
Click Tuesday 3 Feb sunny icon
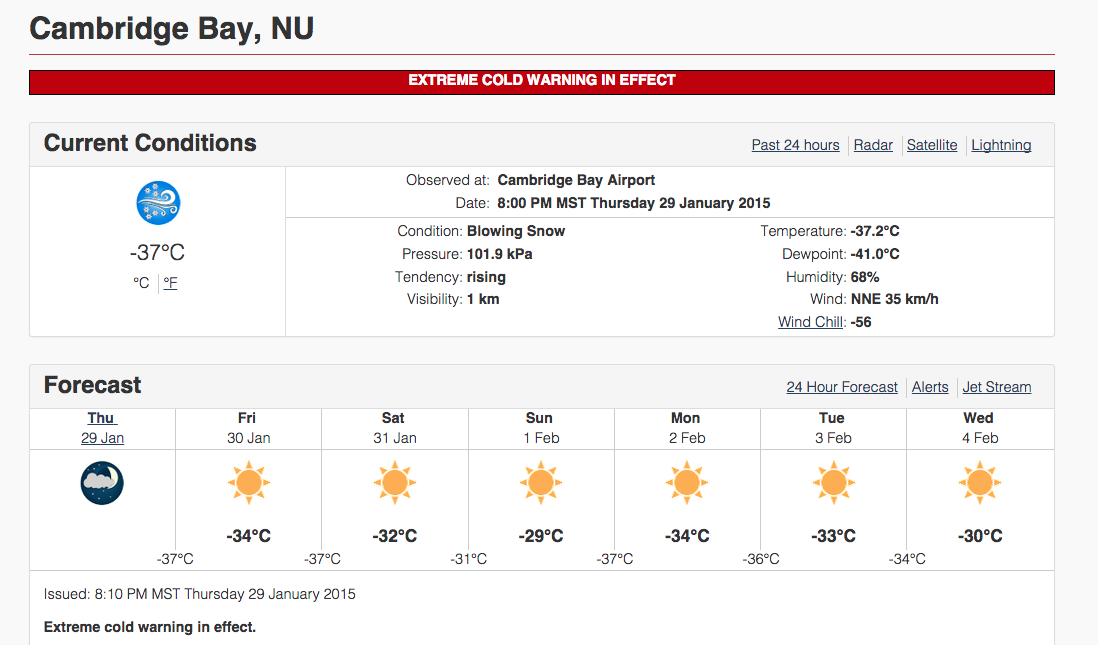tap(833, 483)
